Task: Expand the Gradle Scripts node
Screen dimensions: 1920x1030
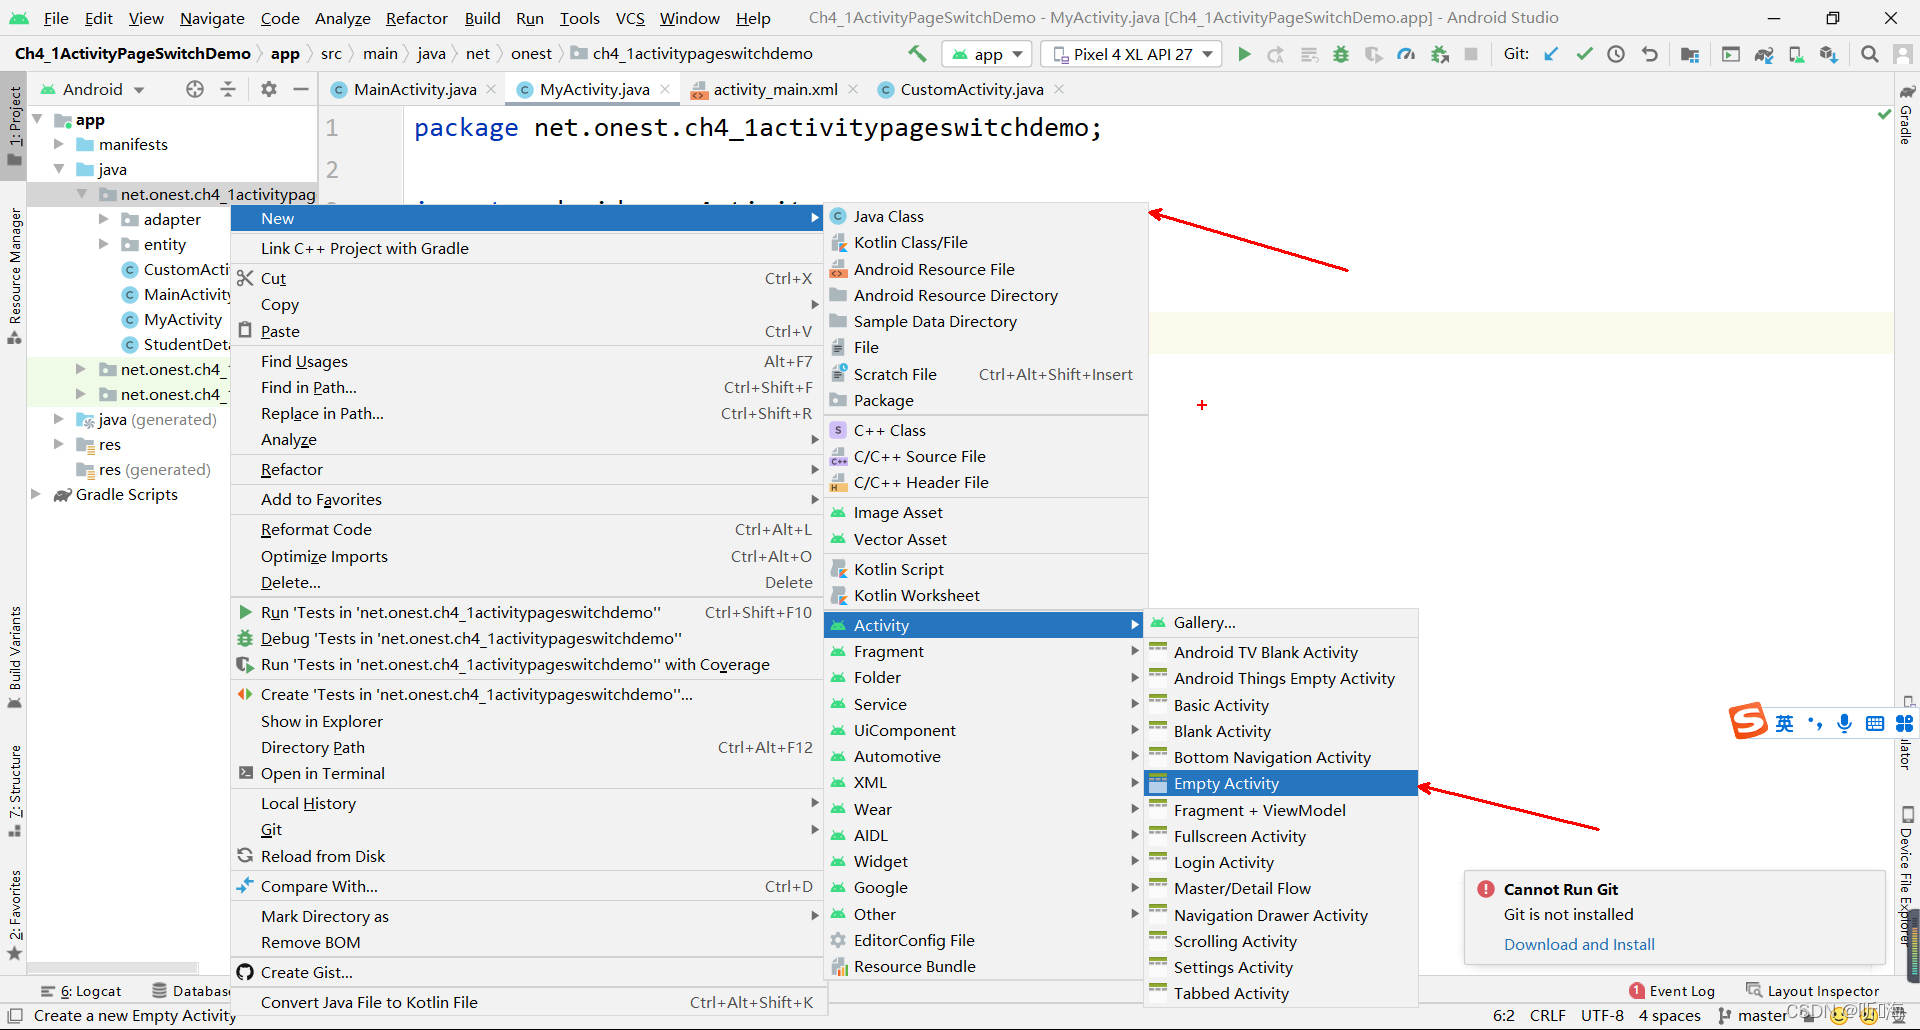Action: coord(36,494)
